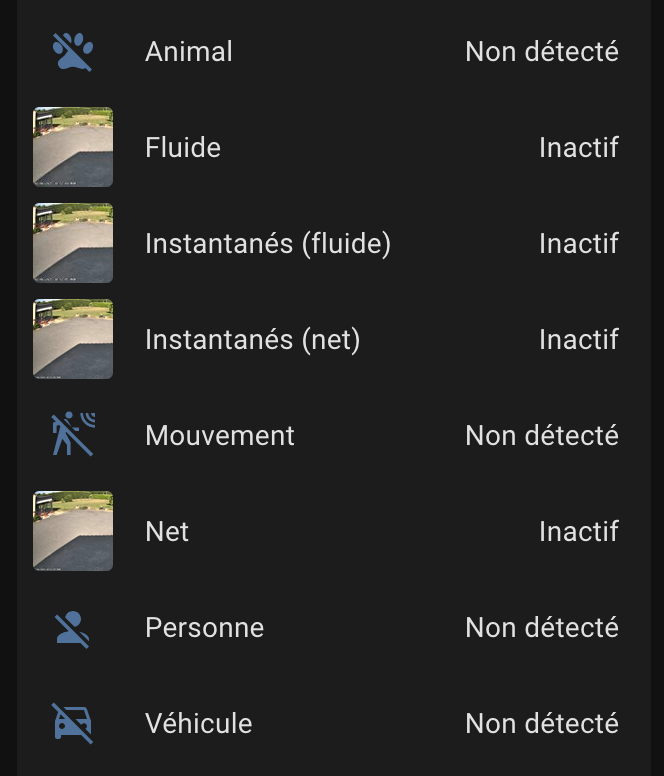Click the Véhicule "Non détecté" state
This screenshot has height=776, width=664.
[542, 723]
